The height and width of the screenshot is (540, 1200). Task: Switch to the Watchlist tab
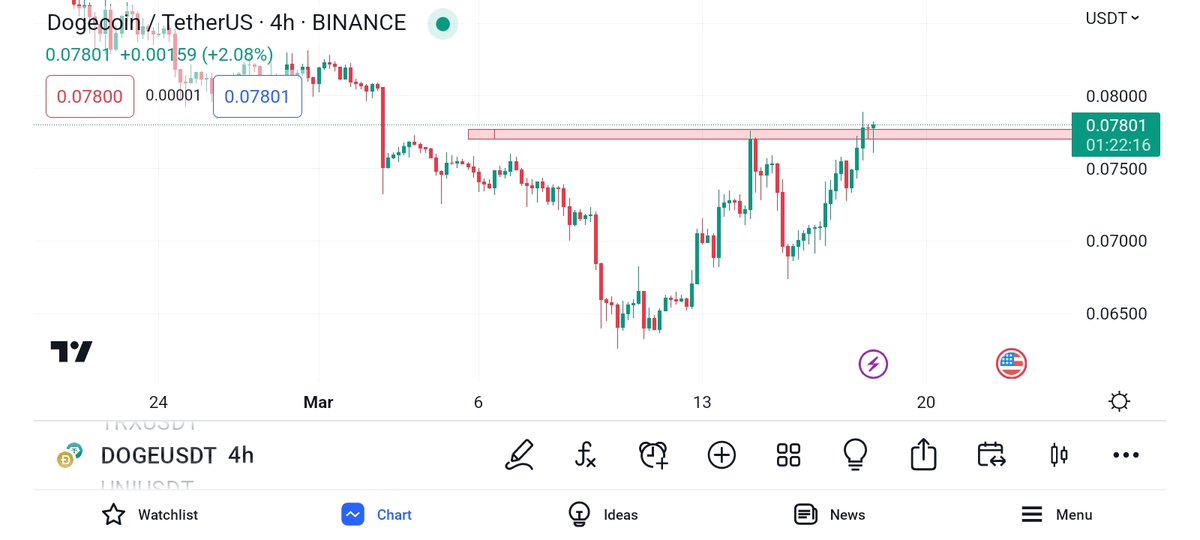(150, 515)
